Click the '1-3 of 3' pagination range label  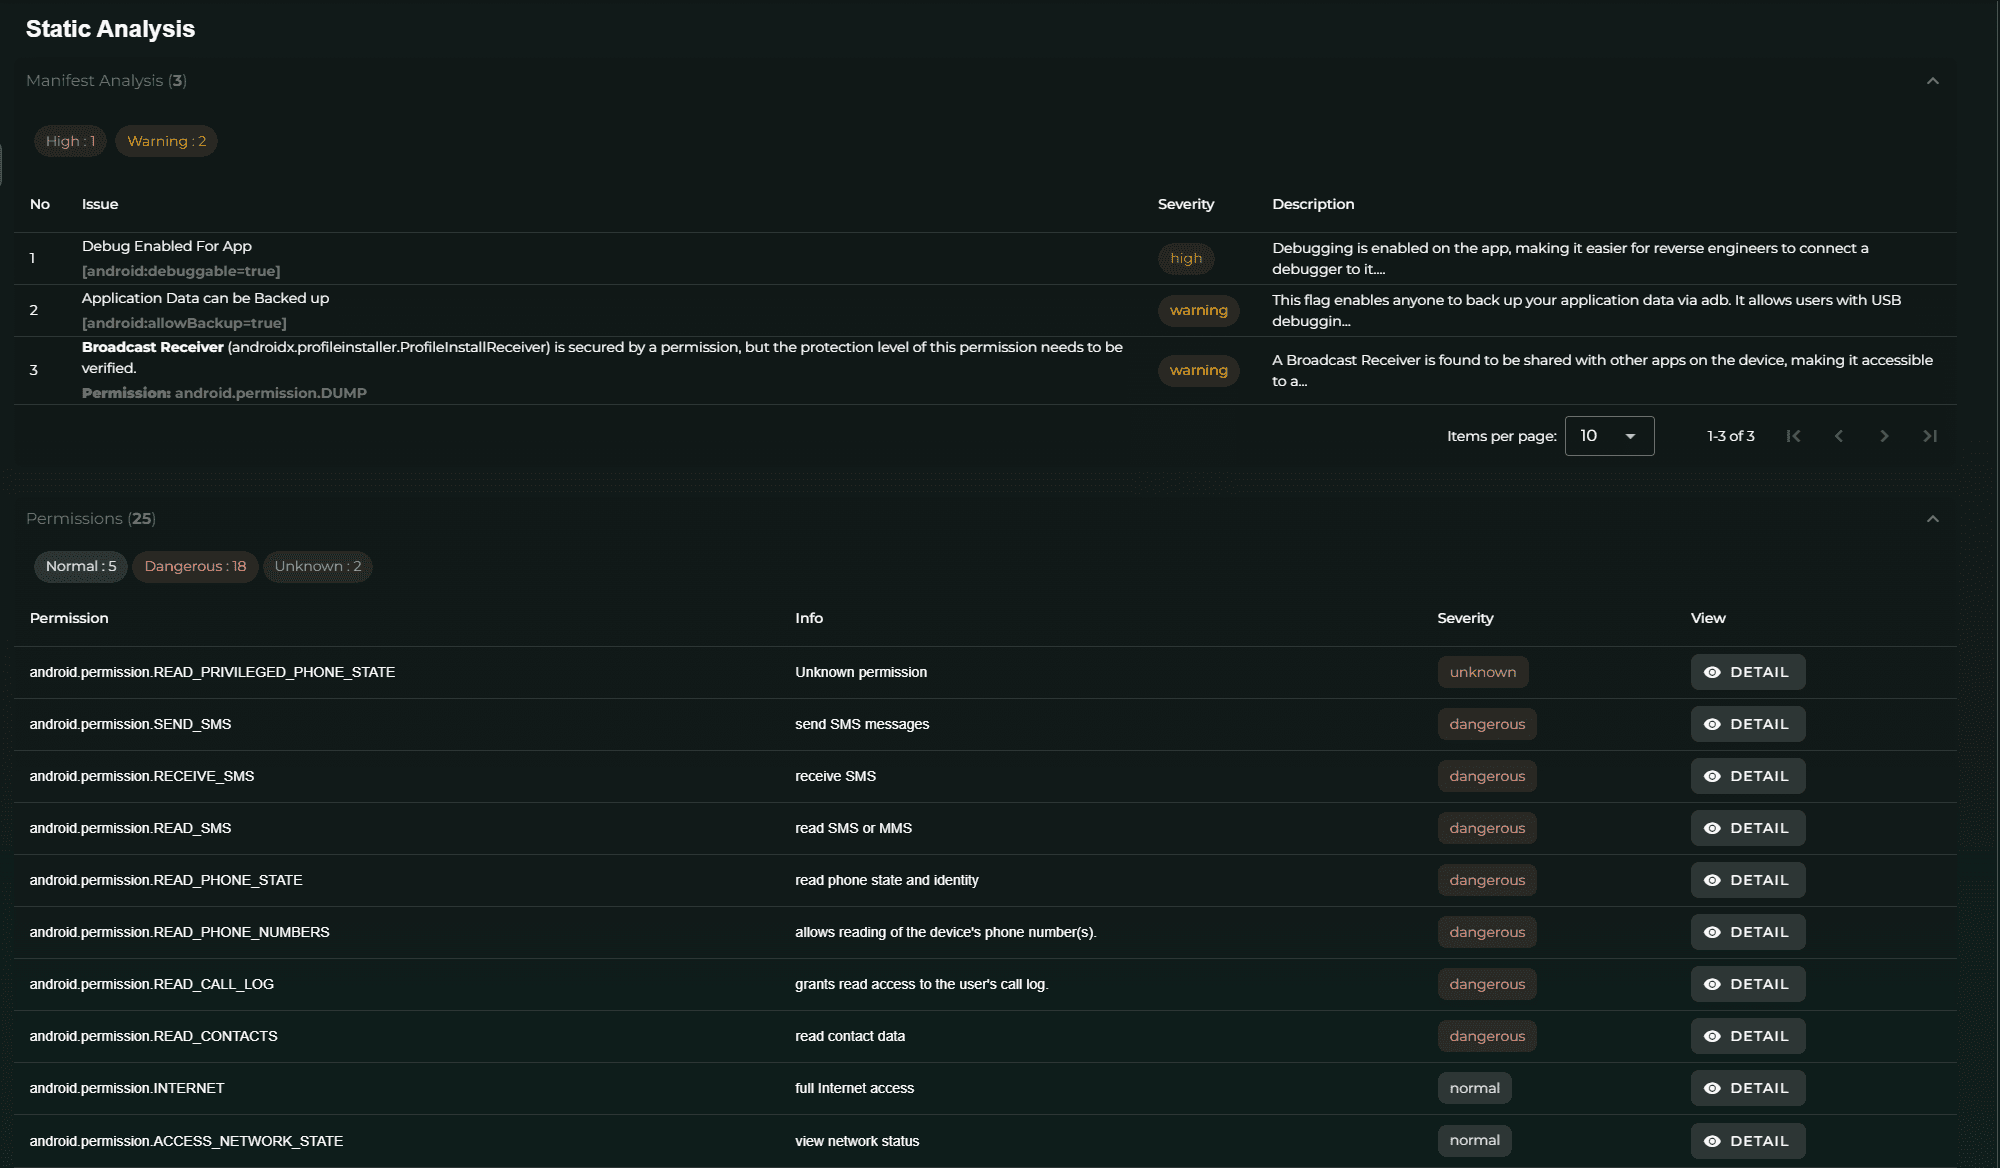tap(1731, 436)
